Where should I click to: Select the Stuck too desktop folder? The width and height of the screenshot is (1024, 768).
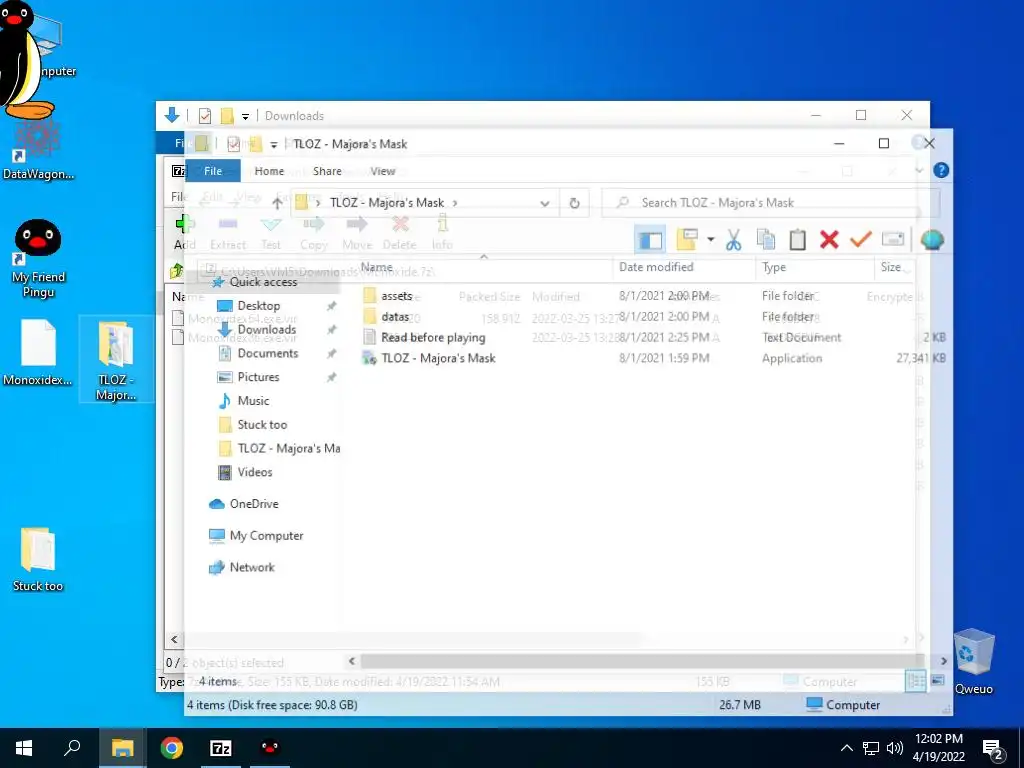pyautogui.click(x=38, y=560)
